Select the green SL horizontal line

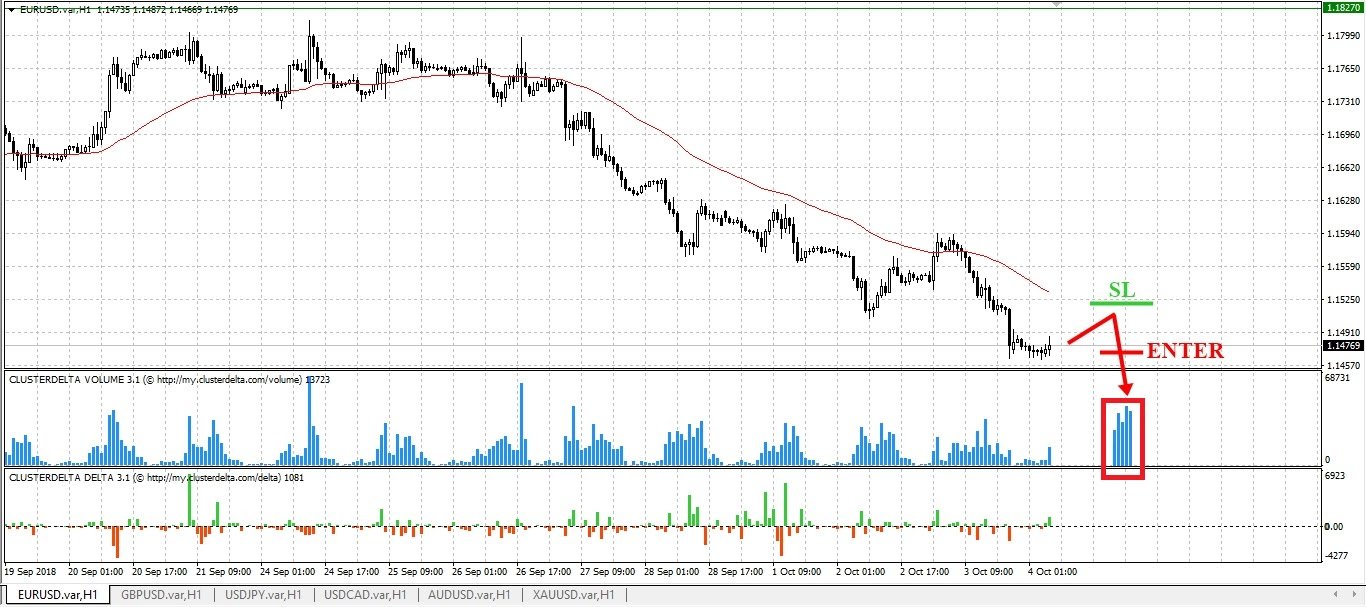pyautogui.click(x=1122, y=303)
